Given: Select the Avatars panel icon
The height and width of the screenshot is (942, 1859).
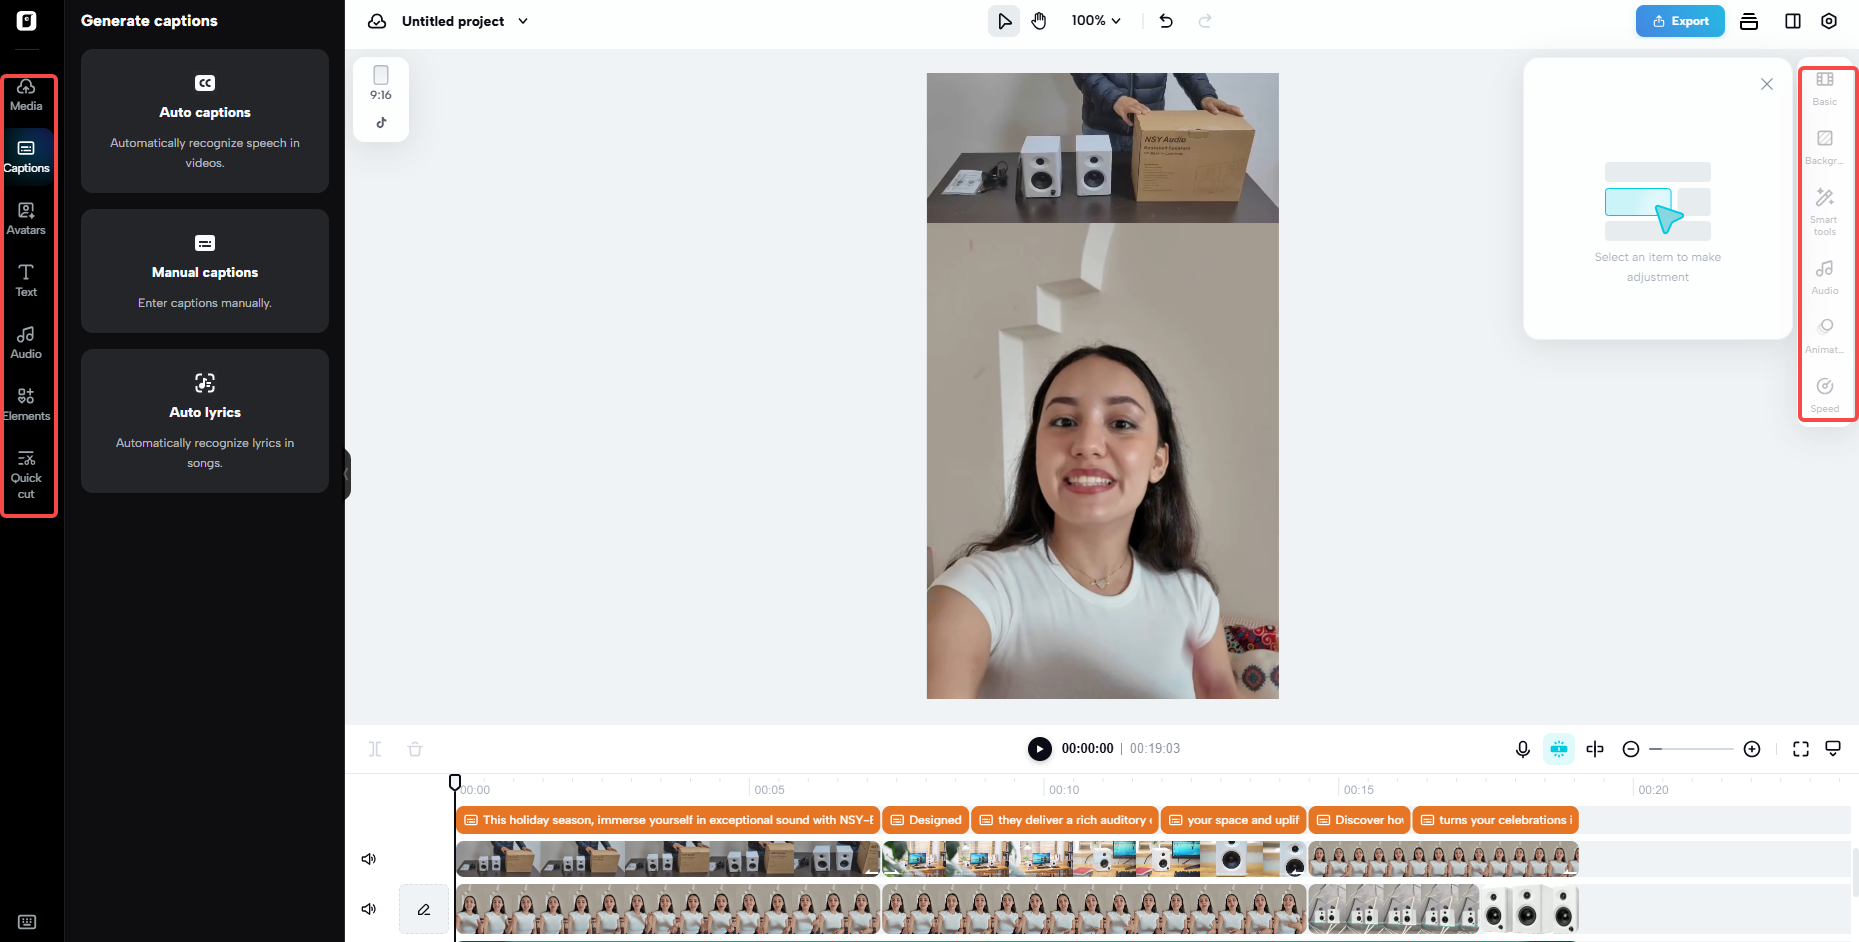Looking at the screenshot, I should pyautogui.click(x=25, y=218).
